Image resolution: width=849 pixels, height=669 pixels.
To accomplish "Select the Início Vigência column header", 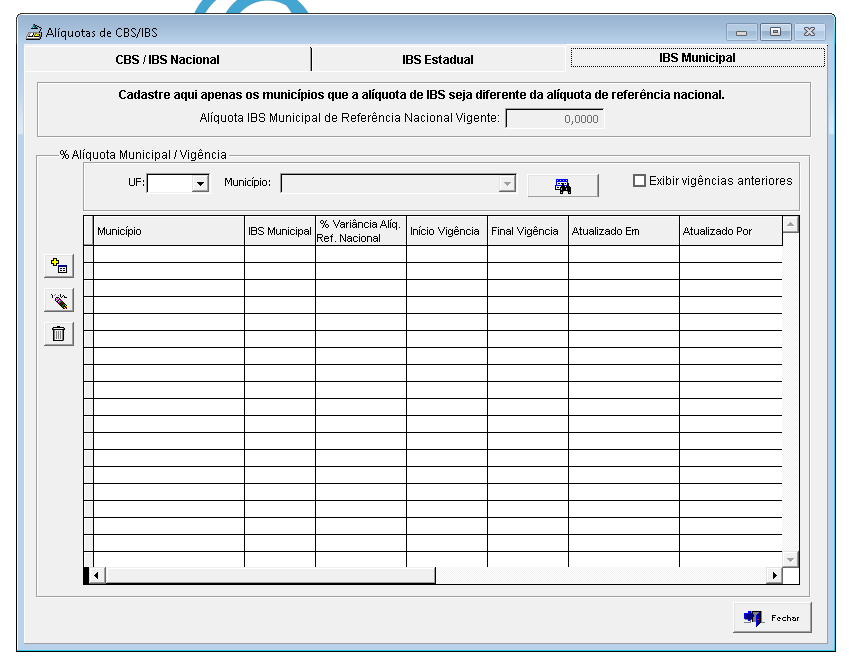I will (x=445, y=231).
